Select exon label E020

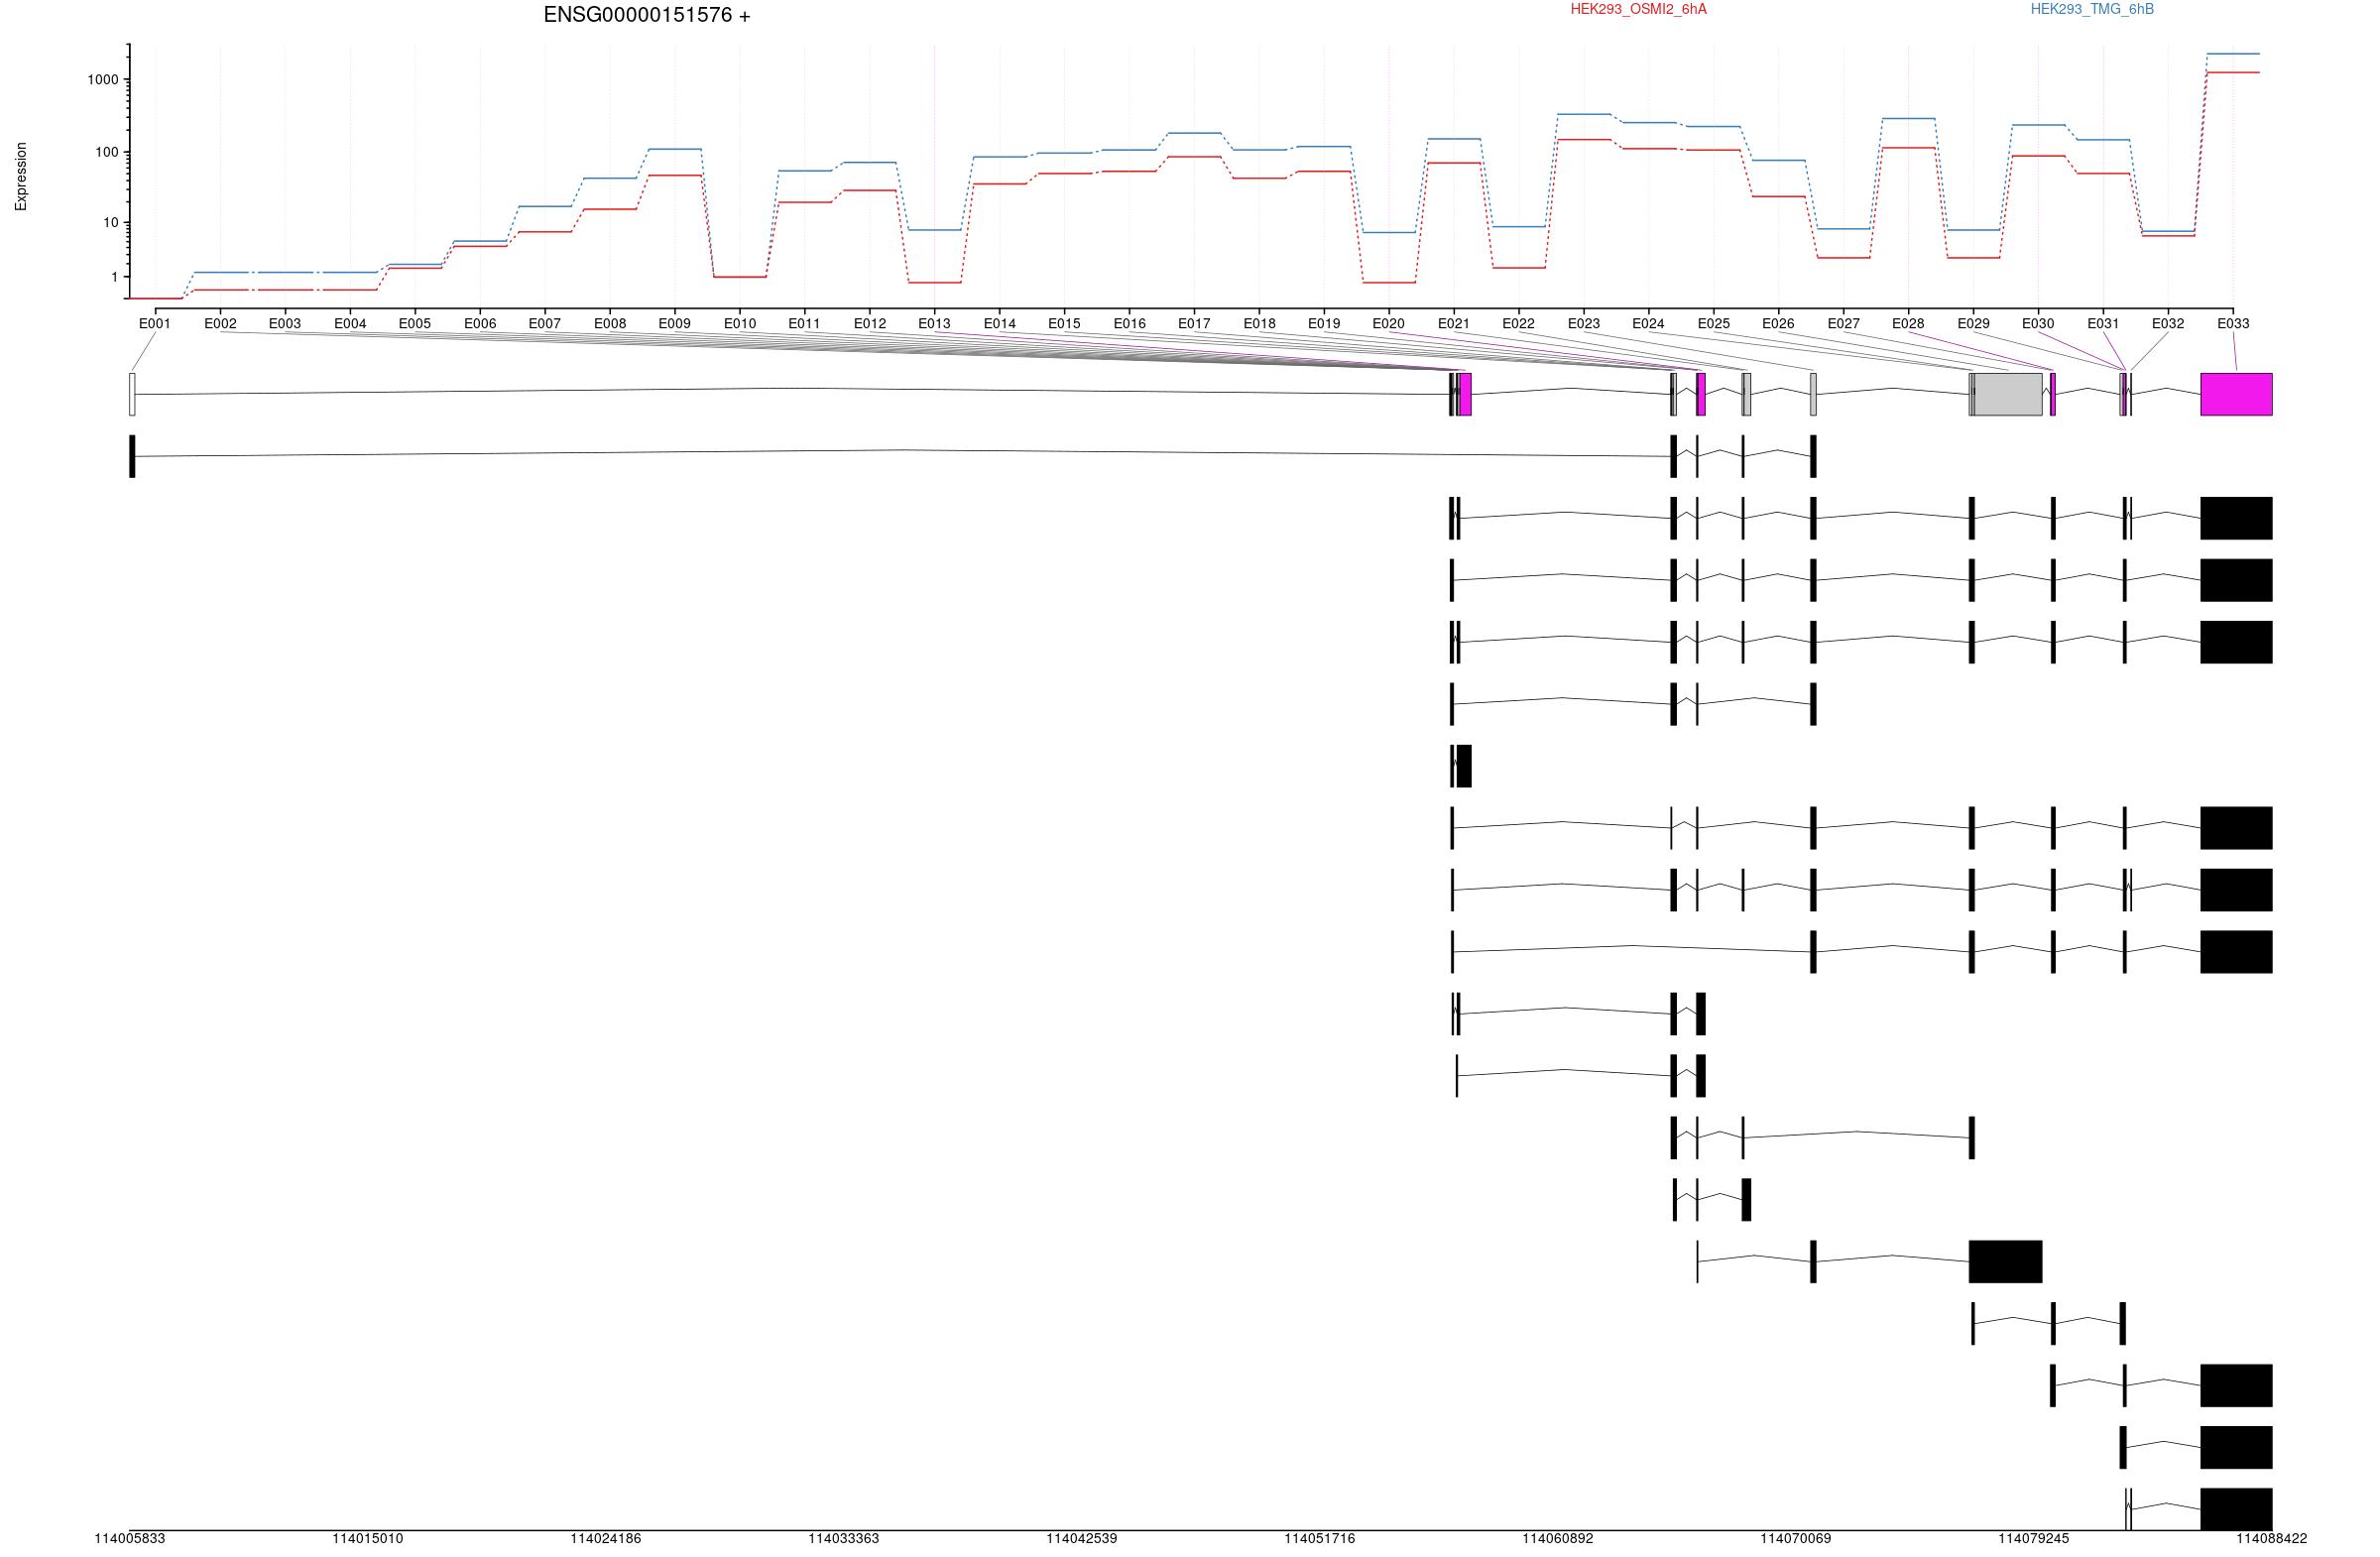(x=1389, y=323)
